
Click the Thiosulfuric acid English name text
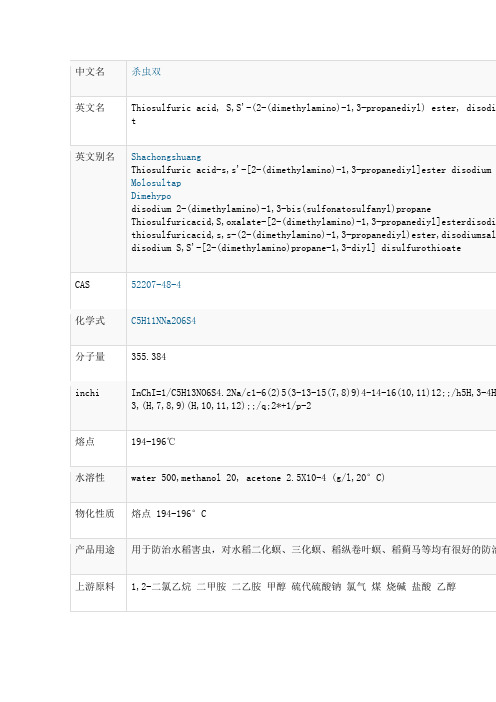point(313,114)
